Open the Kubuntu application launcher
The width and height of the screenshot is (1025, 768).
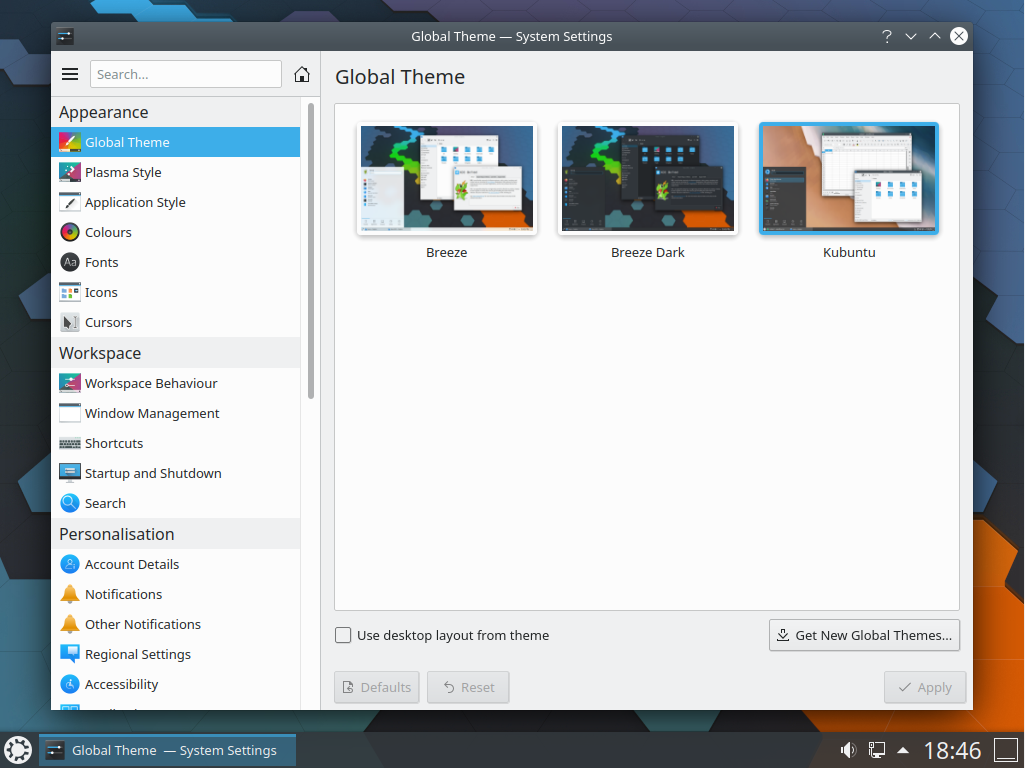tap(18, 750)
